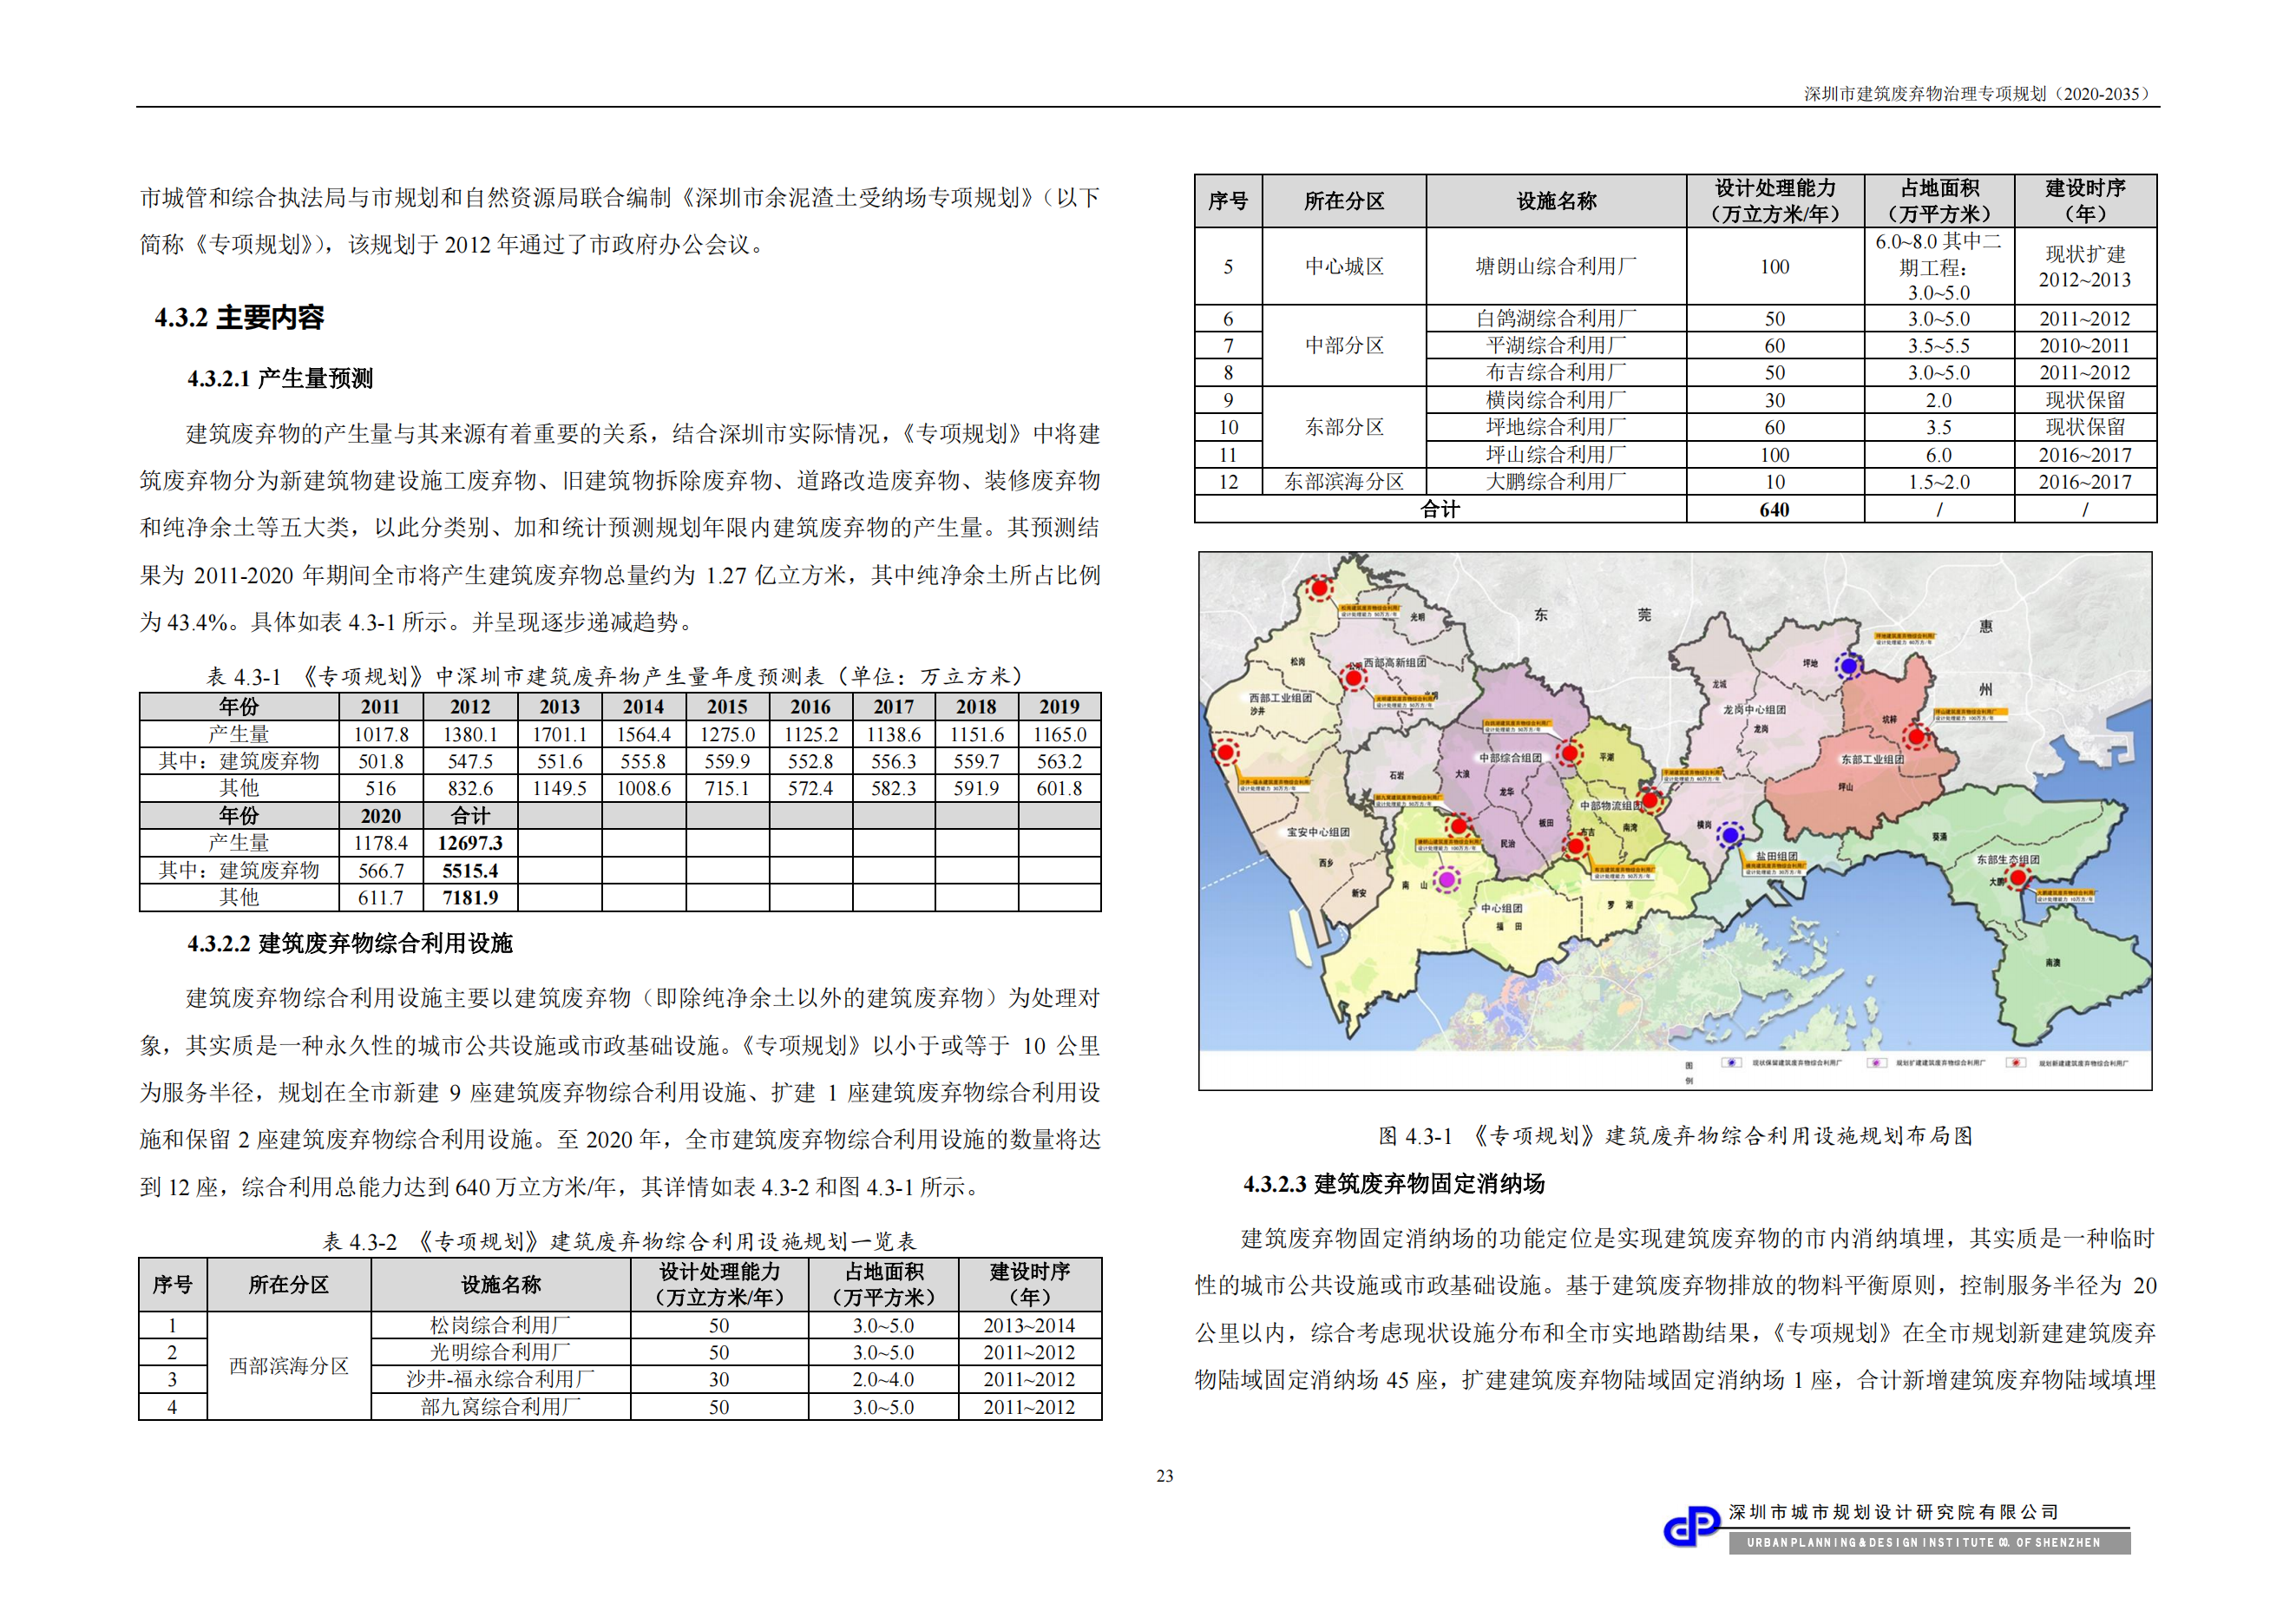Click the table cell 坪地综合利用厂
Image resolution: width=2296 pixels, height=1624 pixels.
(x=1557, y=427)
